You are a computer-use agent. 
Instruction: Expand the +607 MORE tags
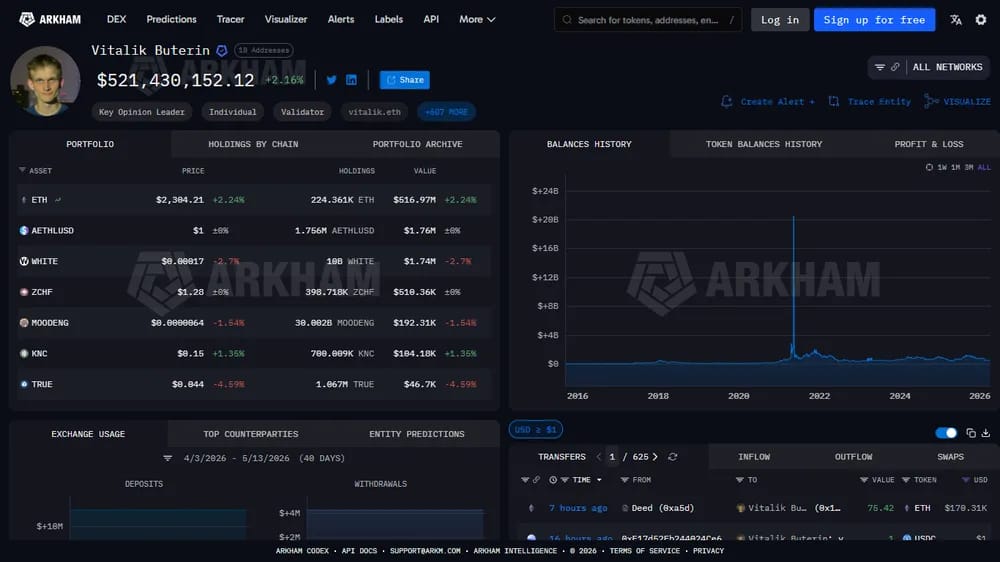coord(446,112)
